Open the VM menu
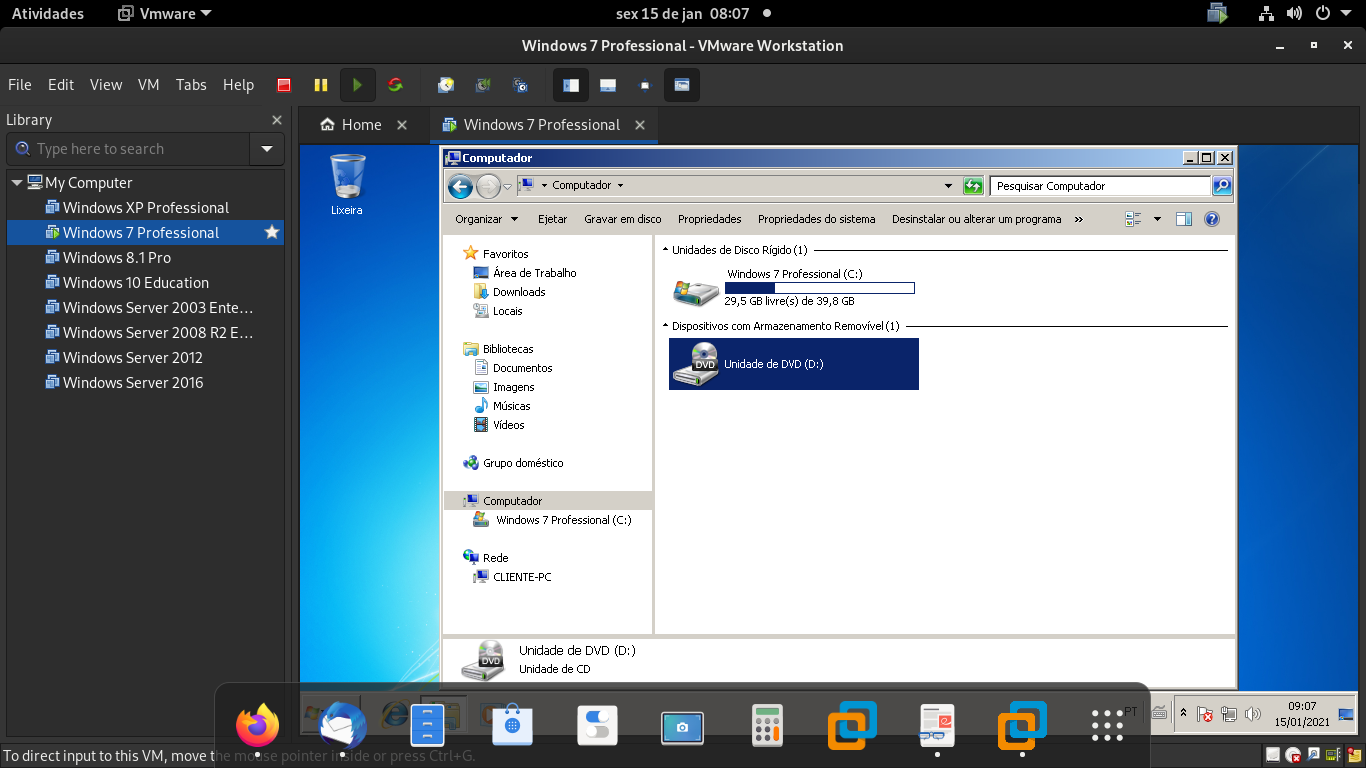This screenshot has width=1366, height=768. coord(149,85)
